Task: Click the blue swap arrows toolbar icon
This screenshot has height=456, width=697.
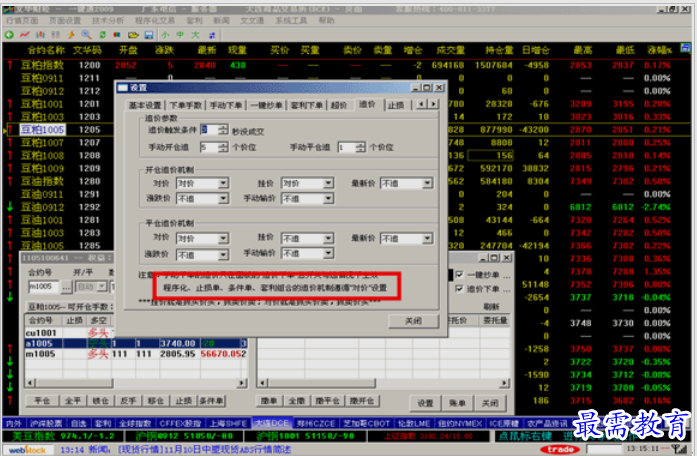Action: click(x=212, y=35)
